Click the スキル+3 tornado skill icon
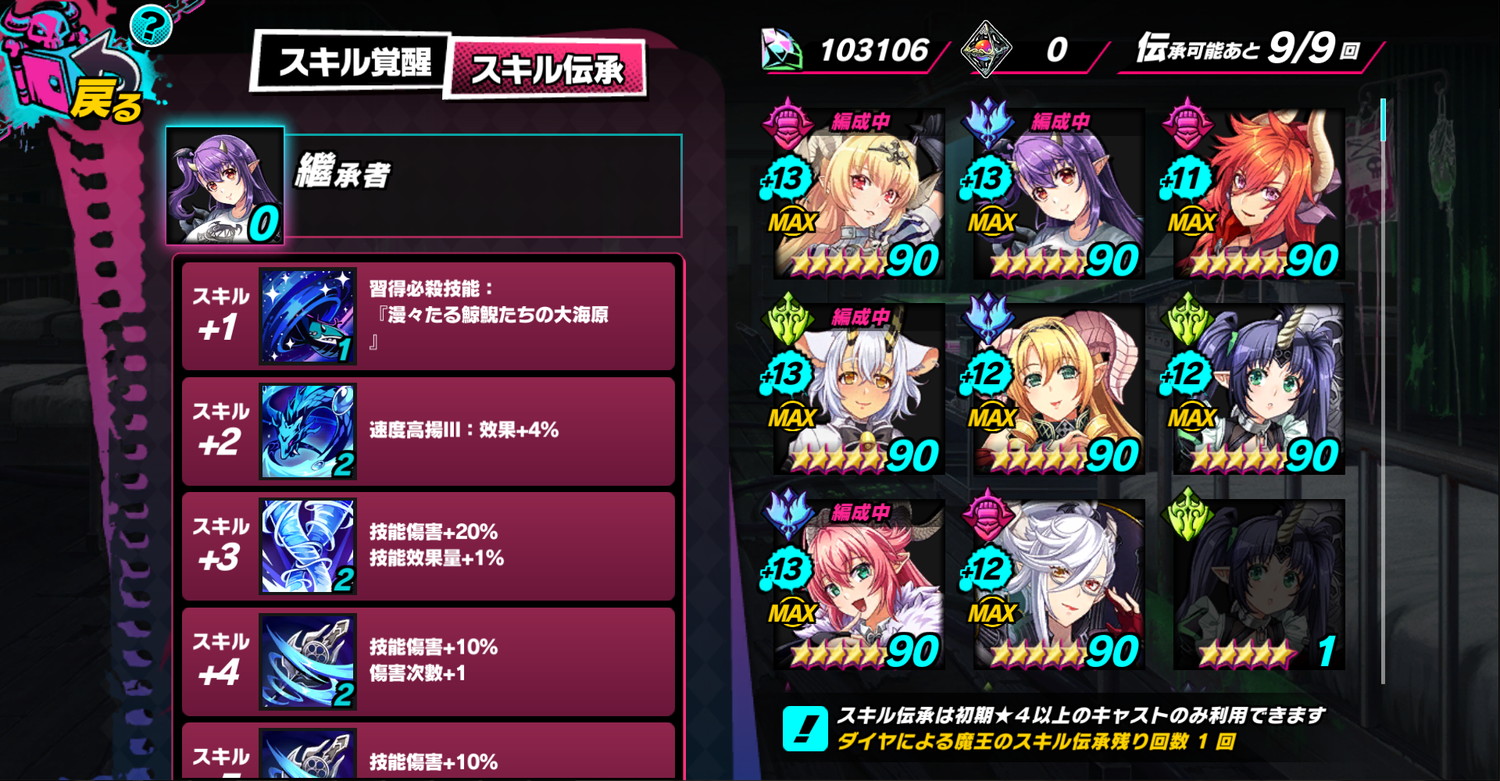This screenshot has height=781, width=1500. point(308,546)
